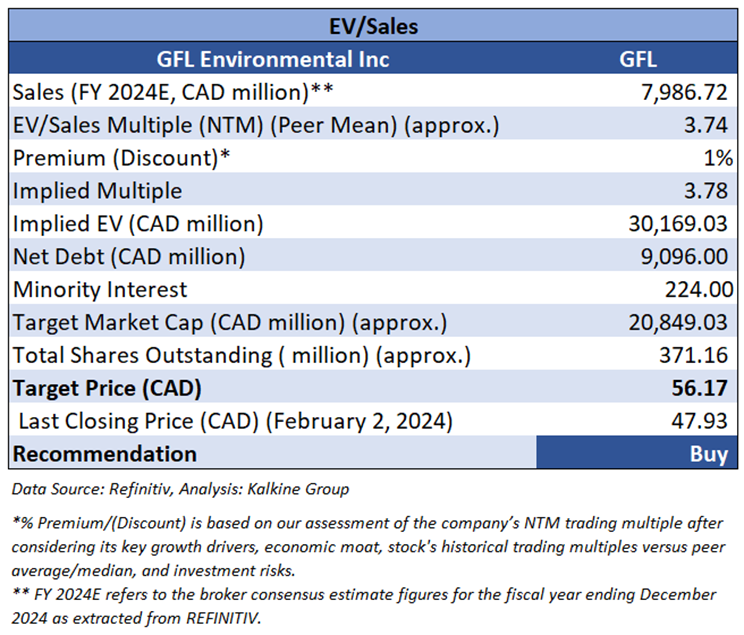Select the net debt value 9,096.00
Screen dimensions: 744x635
point(684,257)
